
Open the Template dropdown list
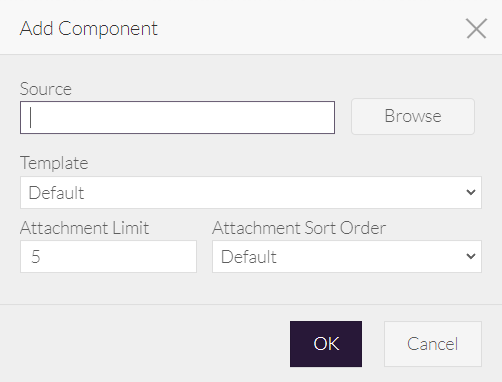click(x=251, y=193)
